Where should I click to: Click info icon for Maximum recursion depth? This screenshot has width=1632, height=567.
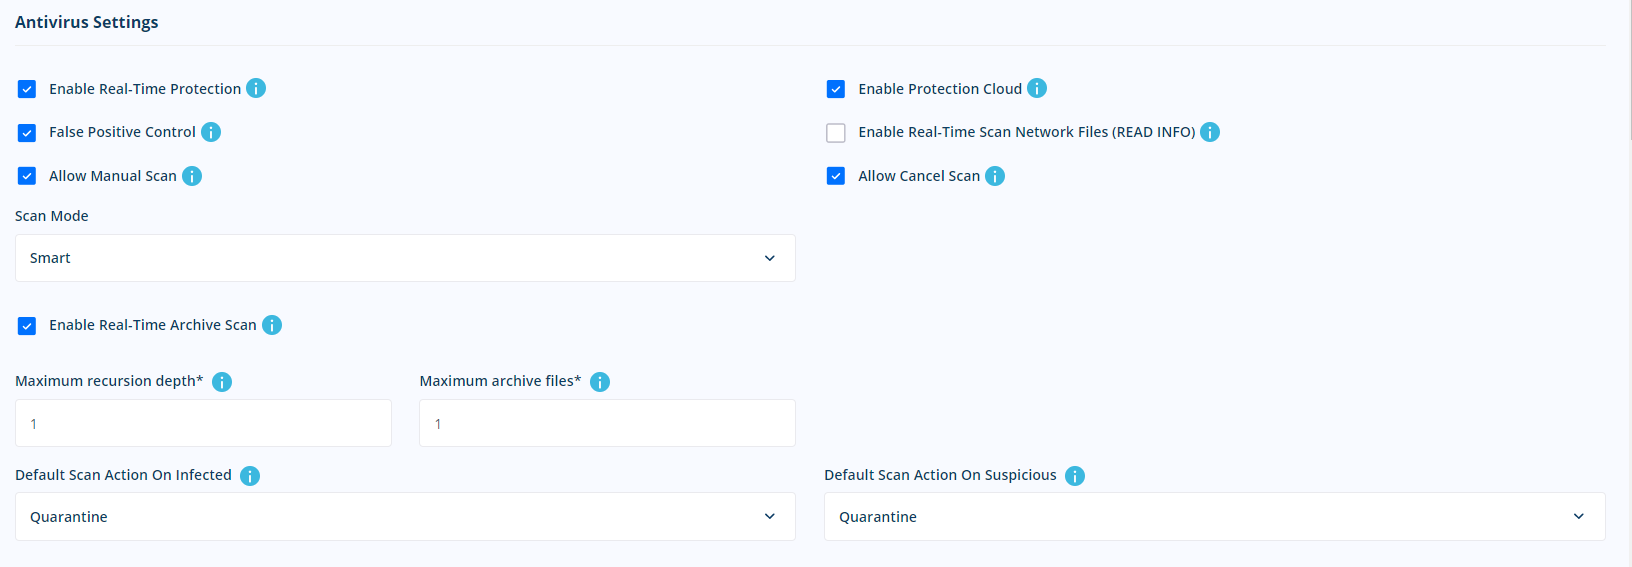[222, 382]
